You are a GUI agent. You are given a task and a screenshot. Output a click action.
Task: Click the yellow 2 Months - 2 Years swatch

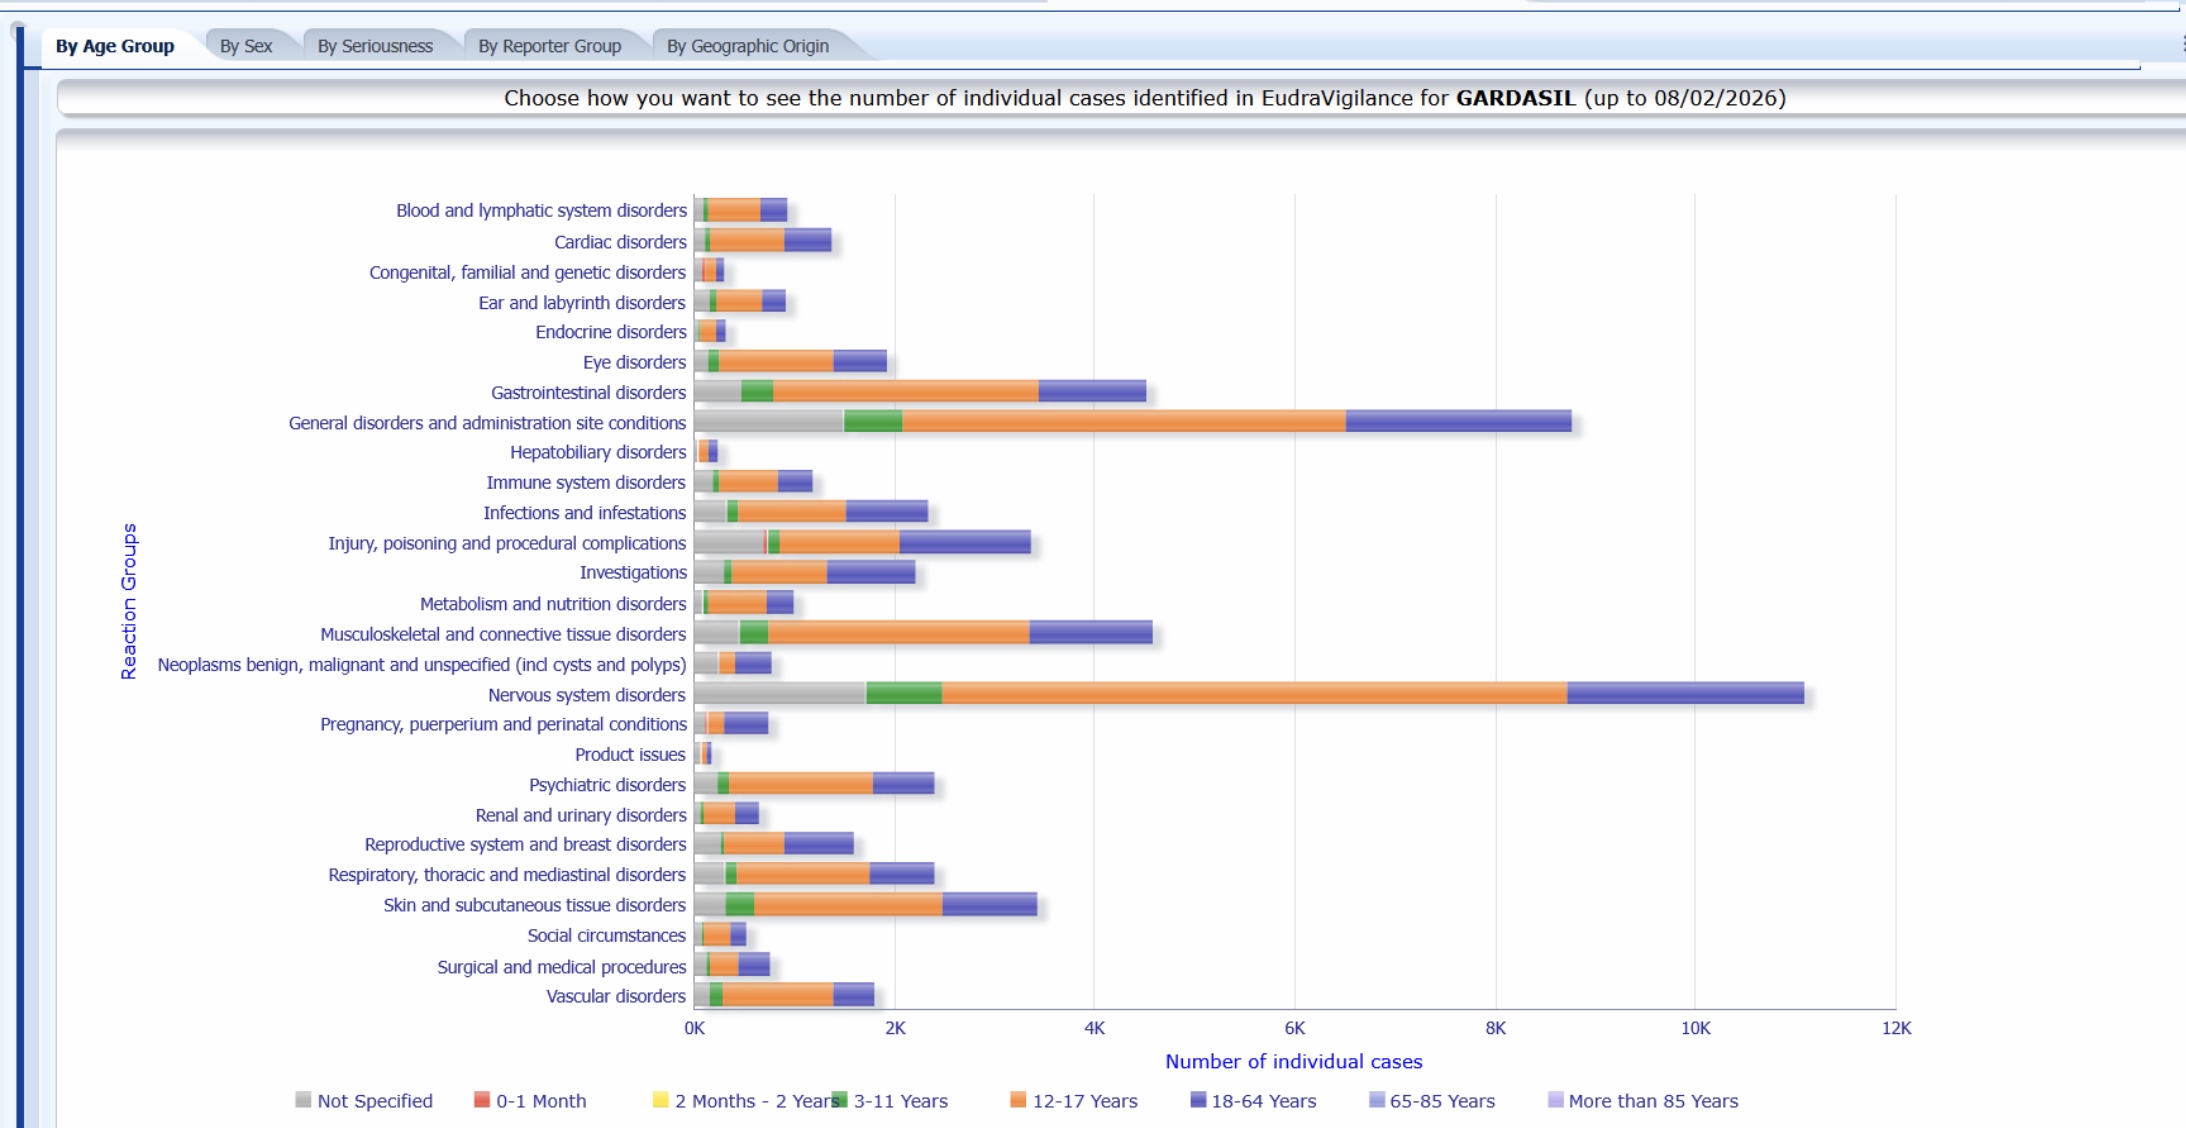point(660,1100)
